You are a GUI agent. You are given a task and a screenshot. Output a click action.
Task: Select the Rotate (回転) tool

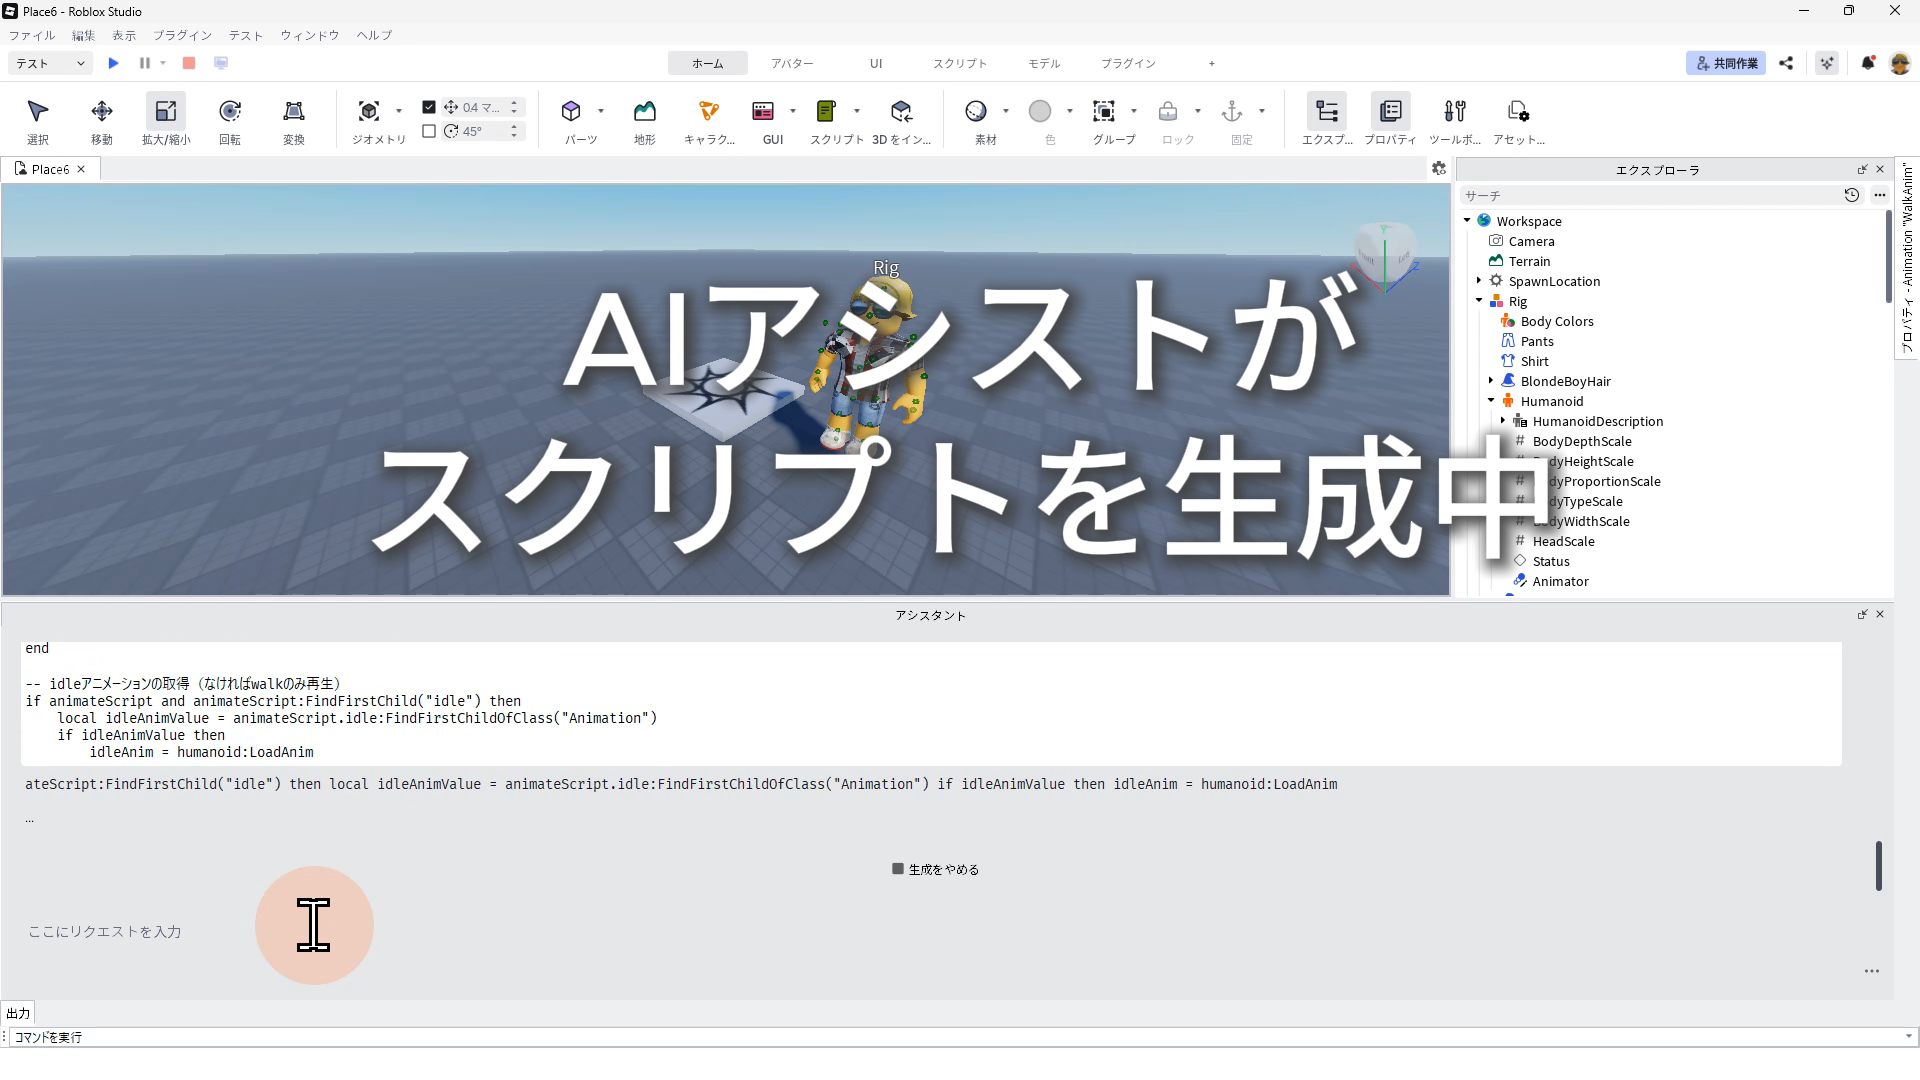230,112
